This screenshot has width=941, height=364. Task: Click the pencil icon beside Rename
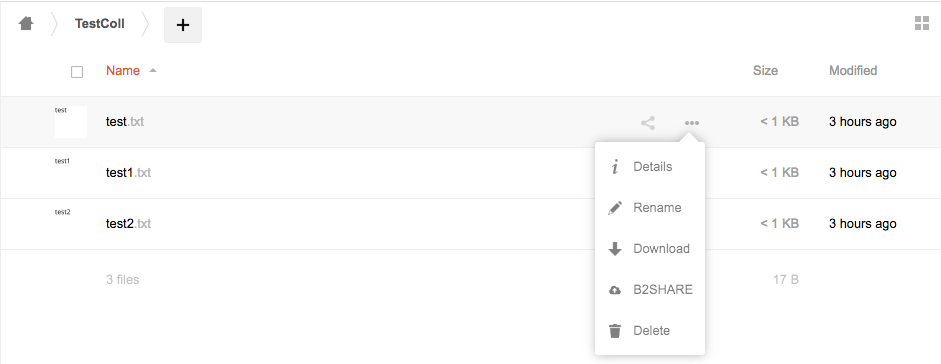pos(615,208)
